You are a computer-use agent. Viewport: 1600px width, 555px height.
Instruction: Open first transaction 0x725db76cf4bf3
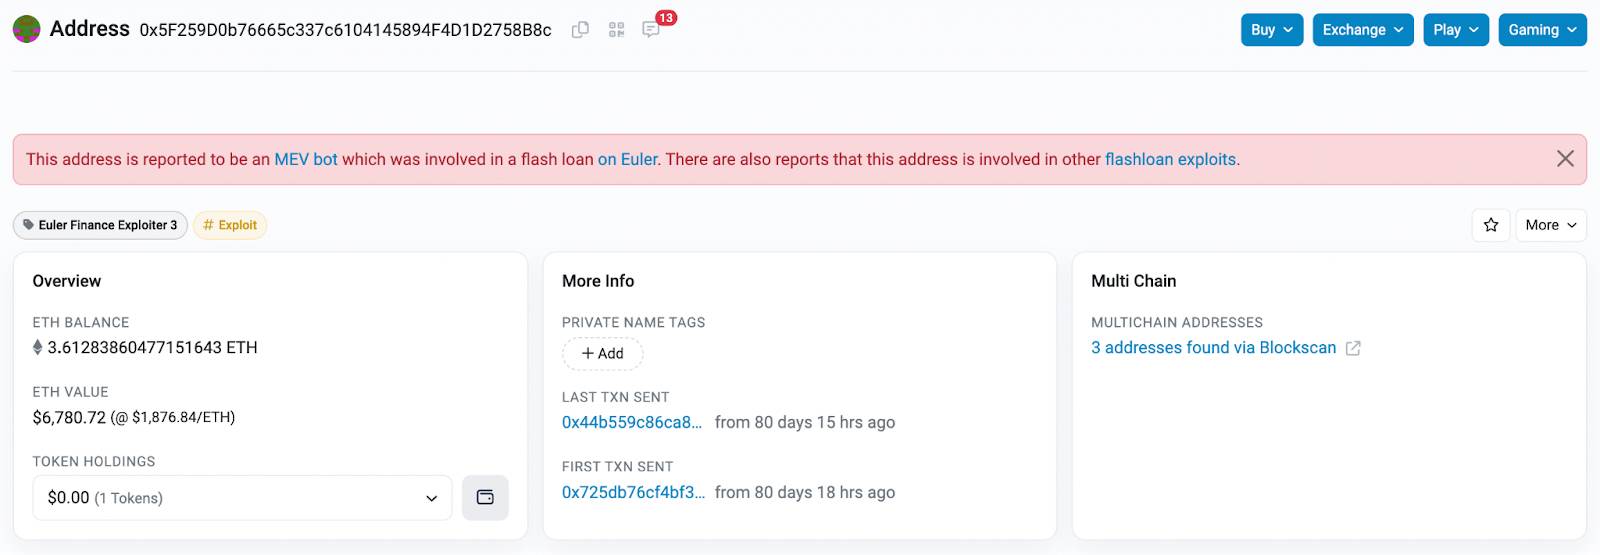[x=633, y=492]
